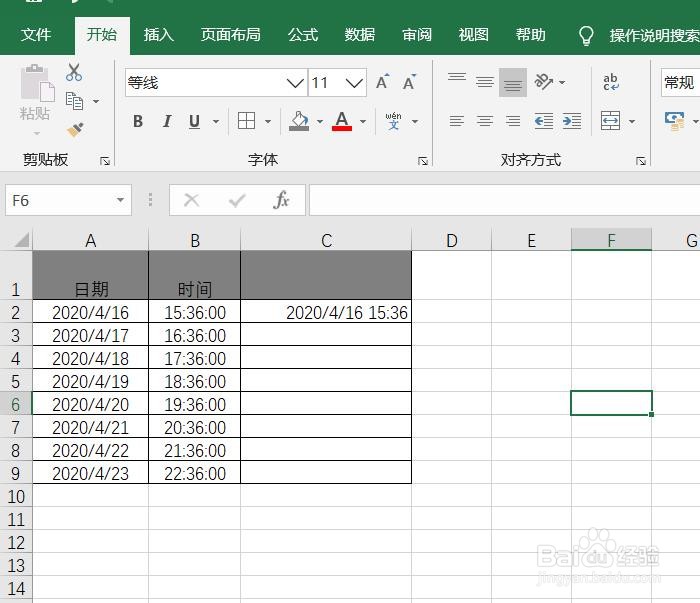The width and height of the screenshot is (700, 603).
Task: Click the formula bar input field
Action: click(504, 200)
